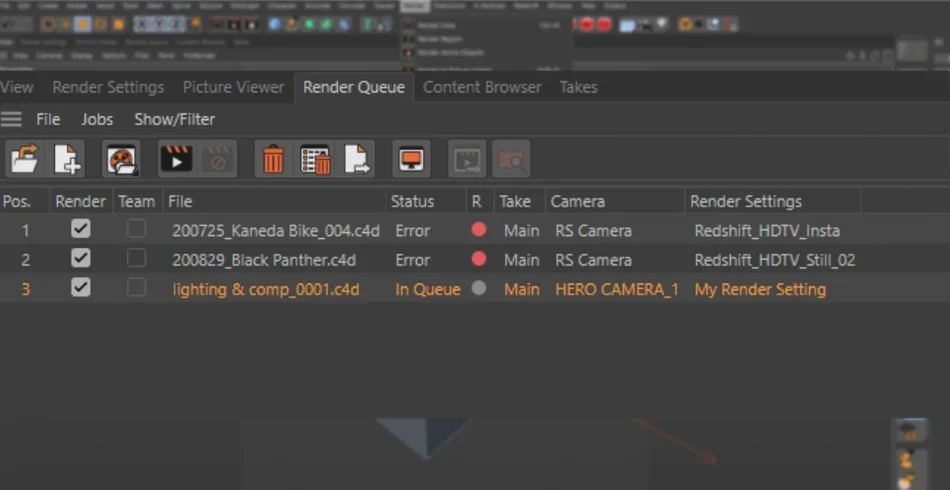Uncheck Render for 200829_Black Panther.c4d
Viewport: 950px width, 490px height.
pyautogui.click(x=81, y=258)
